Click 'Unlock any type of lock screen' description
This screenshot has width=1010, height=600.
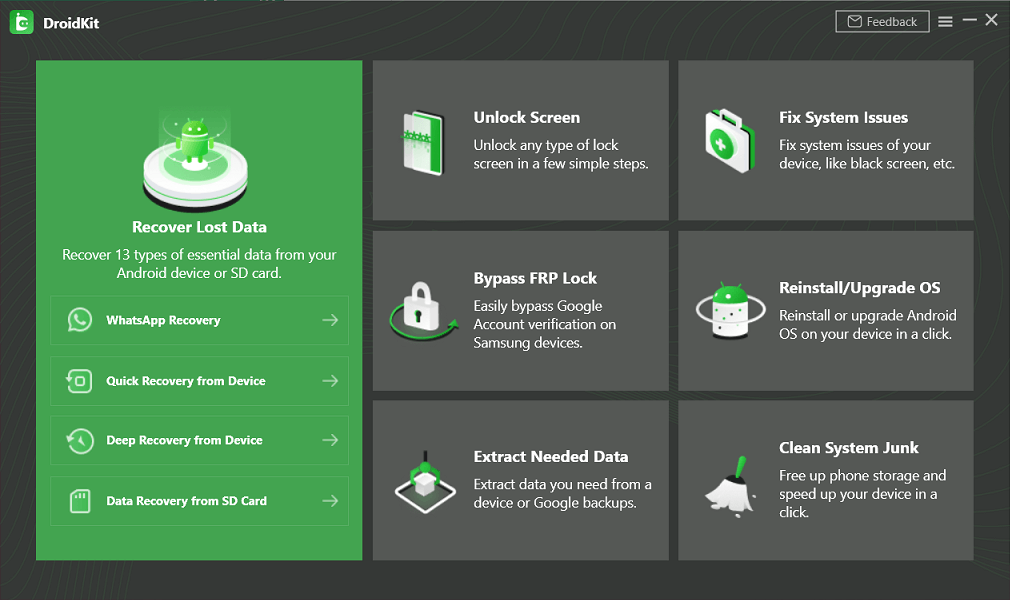561,154
